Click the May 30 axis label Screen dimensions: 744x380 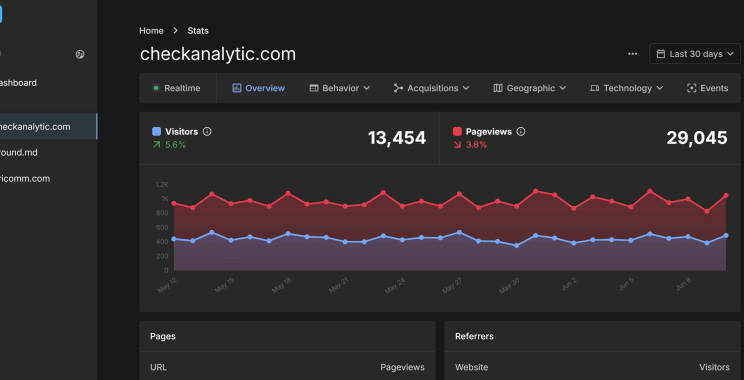tap(509, 286)
